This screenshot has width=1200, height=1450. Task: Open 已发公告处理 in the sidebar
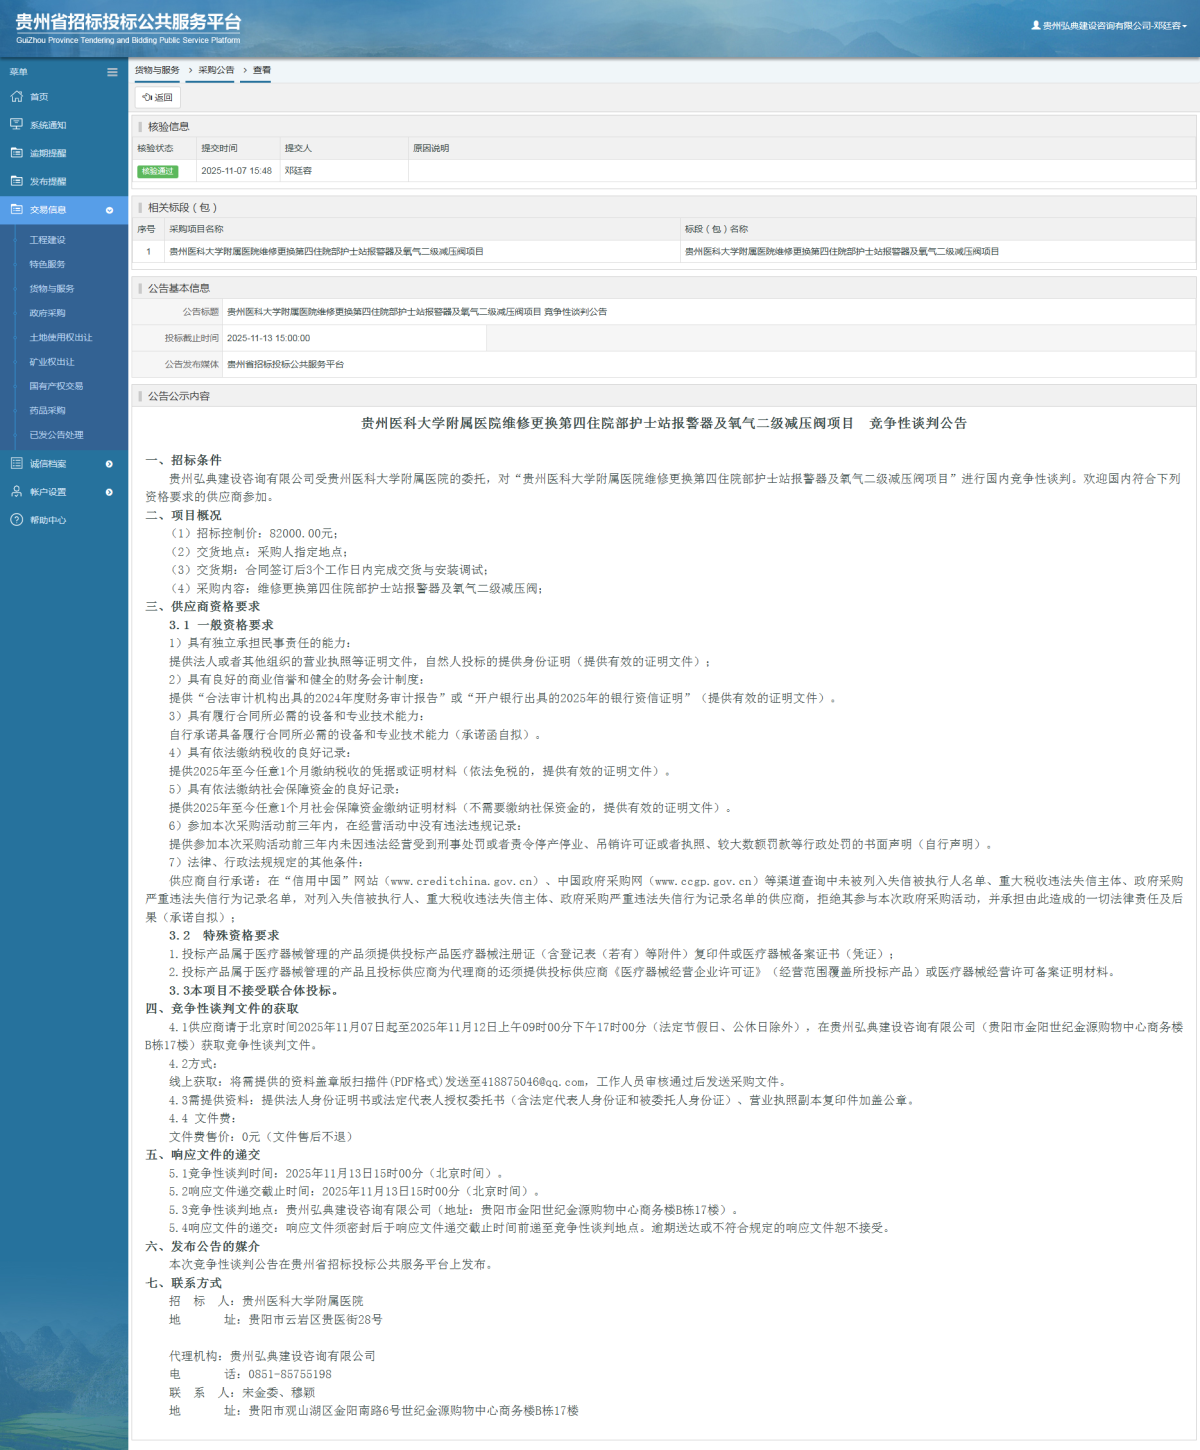56,435
